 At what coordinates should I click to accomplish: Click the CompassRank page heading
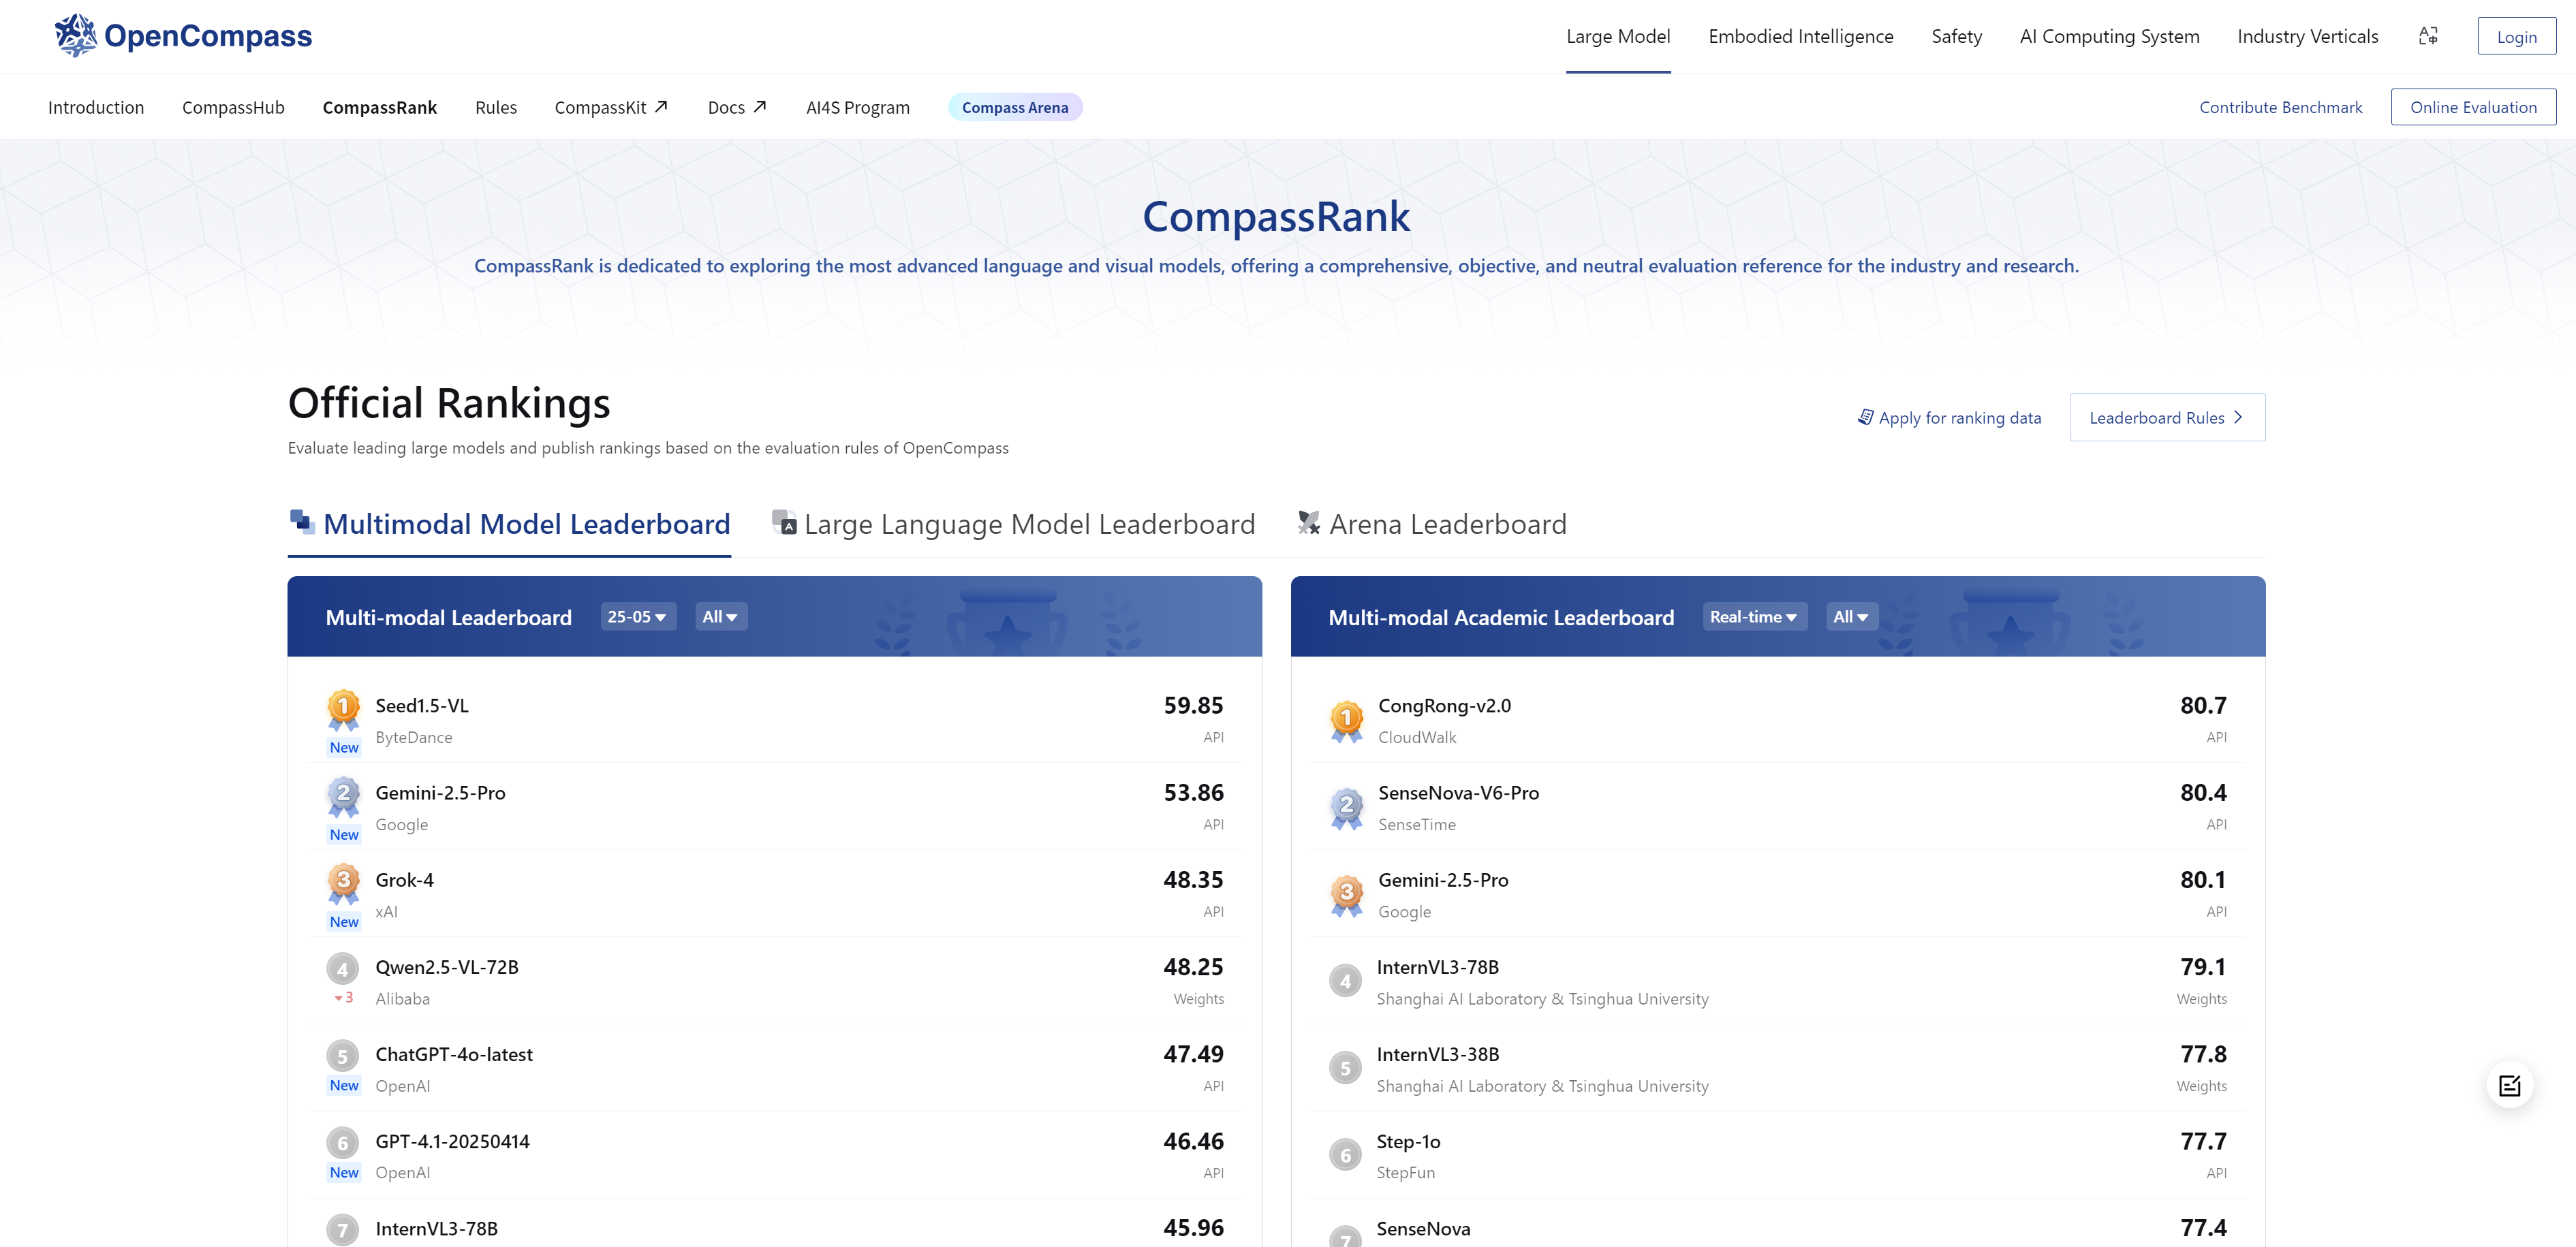pyautogui.click(x=1276, y=216)
